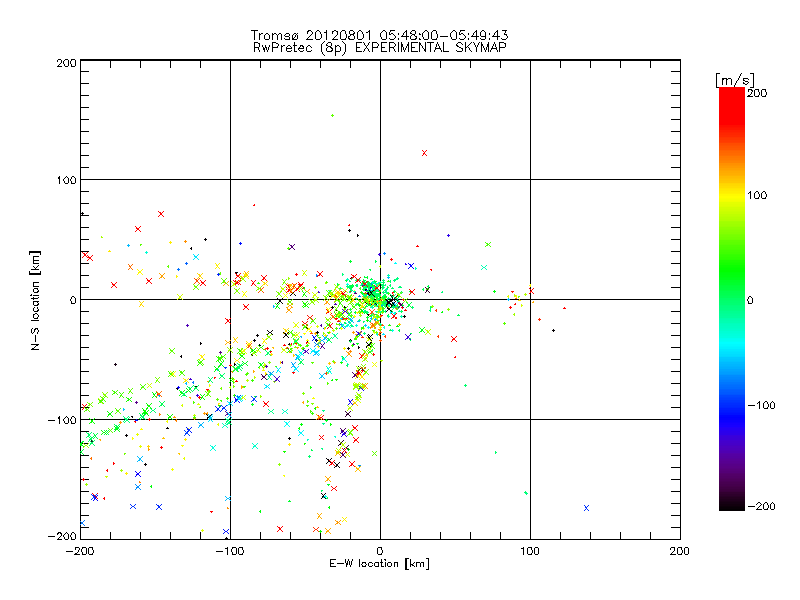The image size is (800, 600).
Task: Click the '[m/s]' colorbar unit label
Action: pyautogui.click(x=734, y=80)
